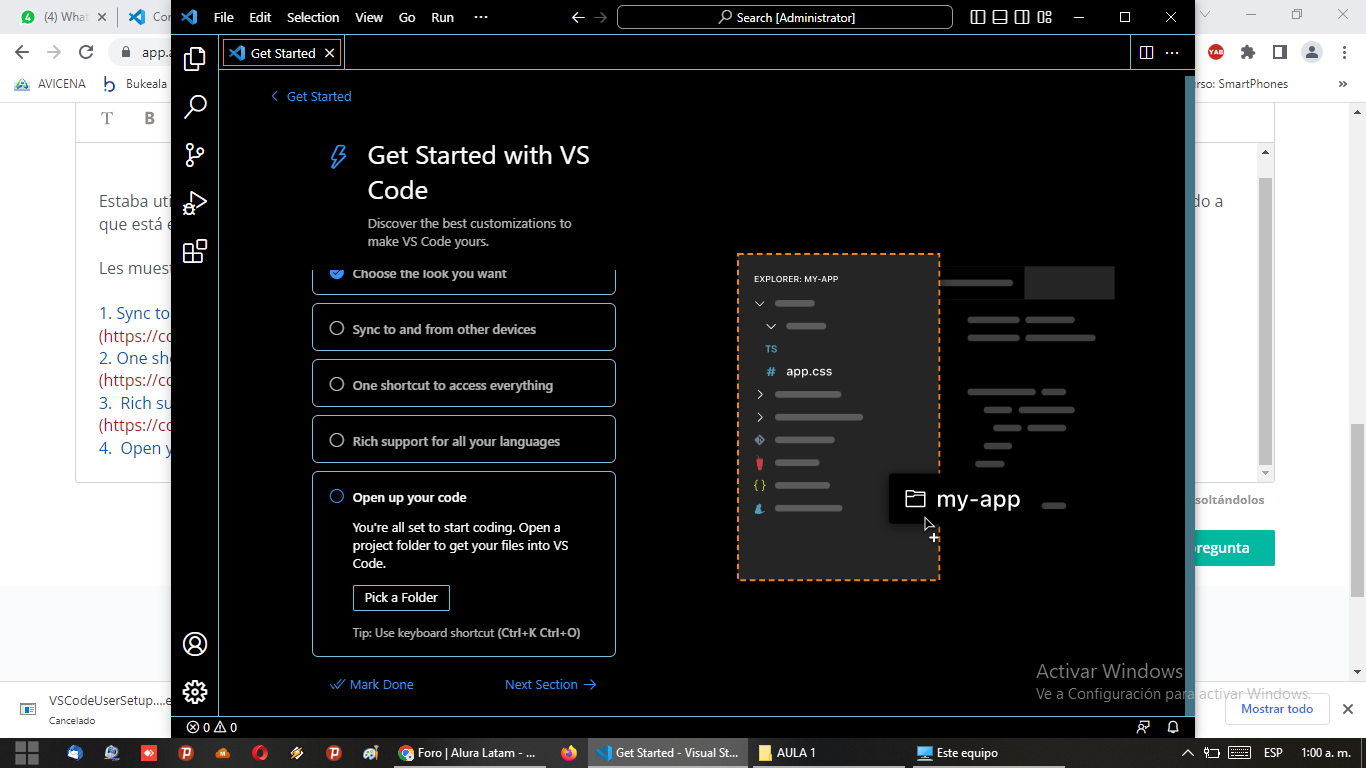
Task: Open the Extensions view
Action: tap(195, 250)
